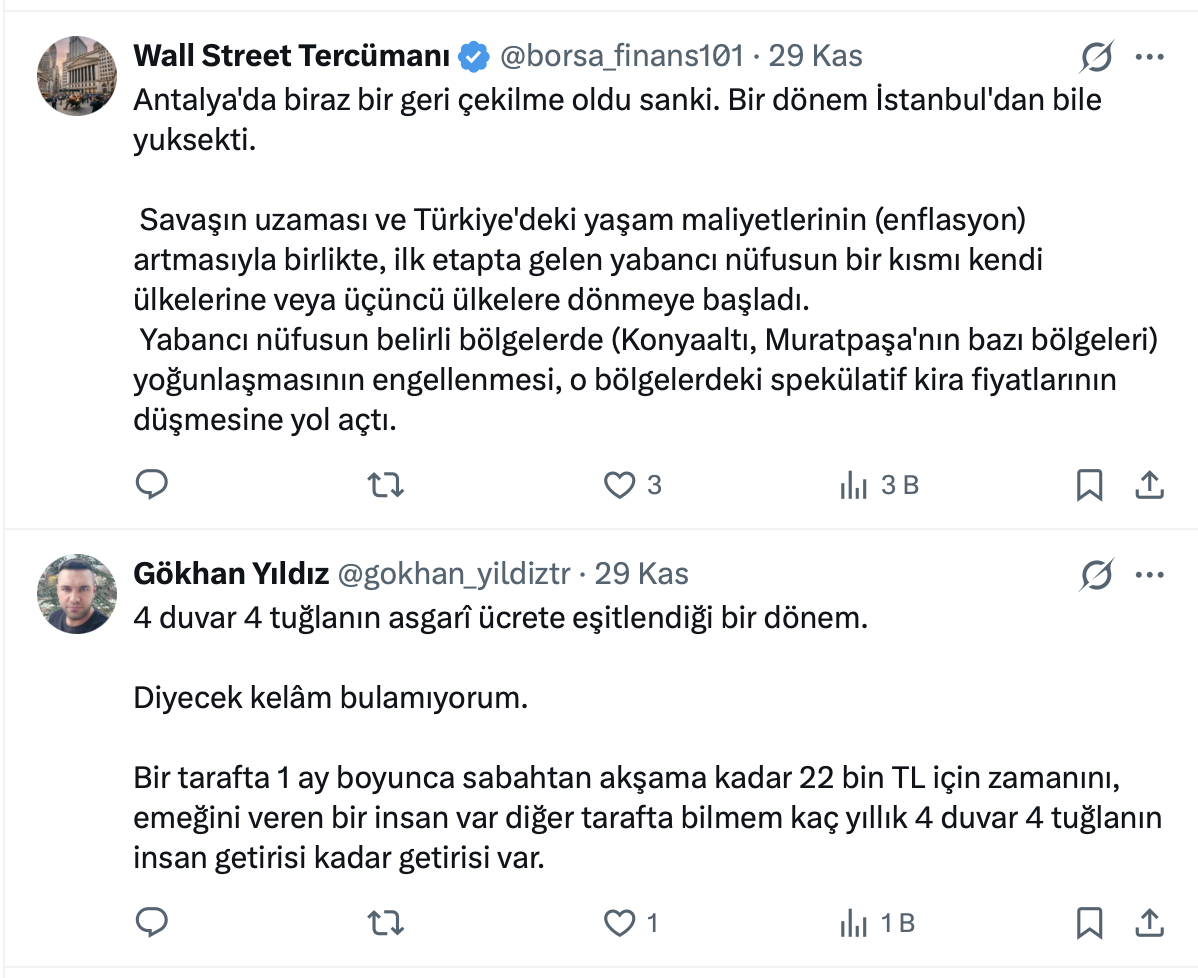Viewport: 1198px width, 978px height.
Task: Open Grok icon on Wall Street Tercümanı tweet
Action: pyautogui.click(x=1097, y=58)
